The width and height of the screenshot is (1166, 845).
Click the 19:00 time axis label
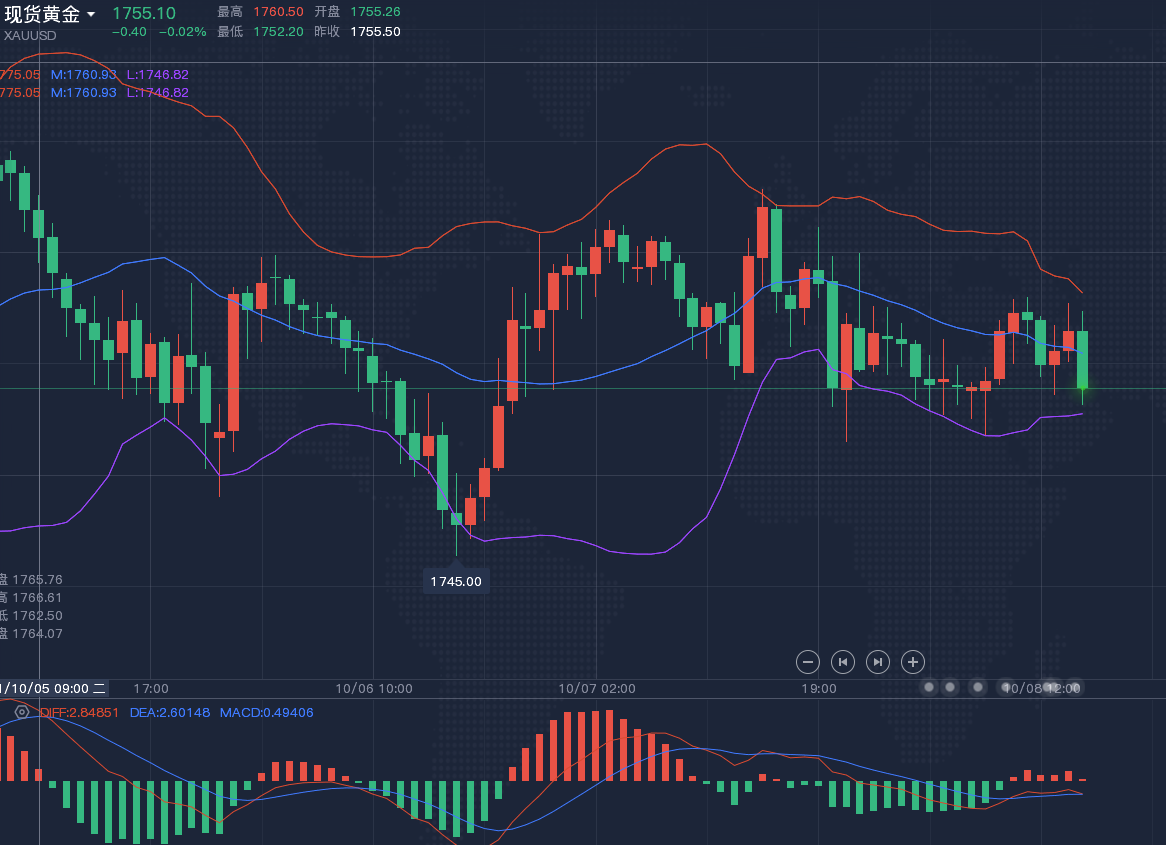coord(819,689)
